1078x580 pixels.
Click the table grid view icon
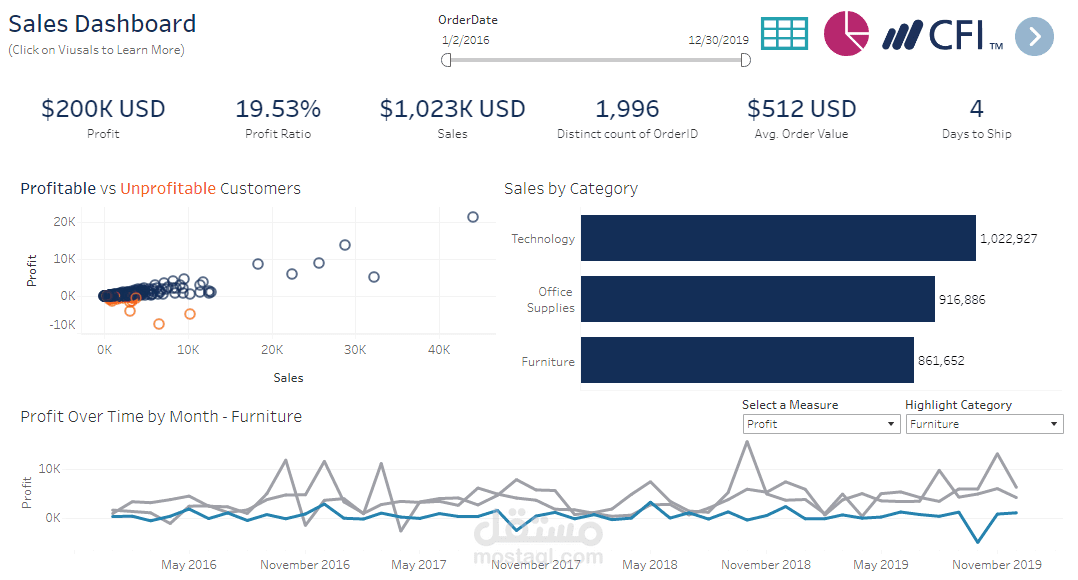[x=785, y=33]
